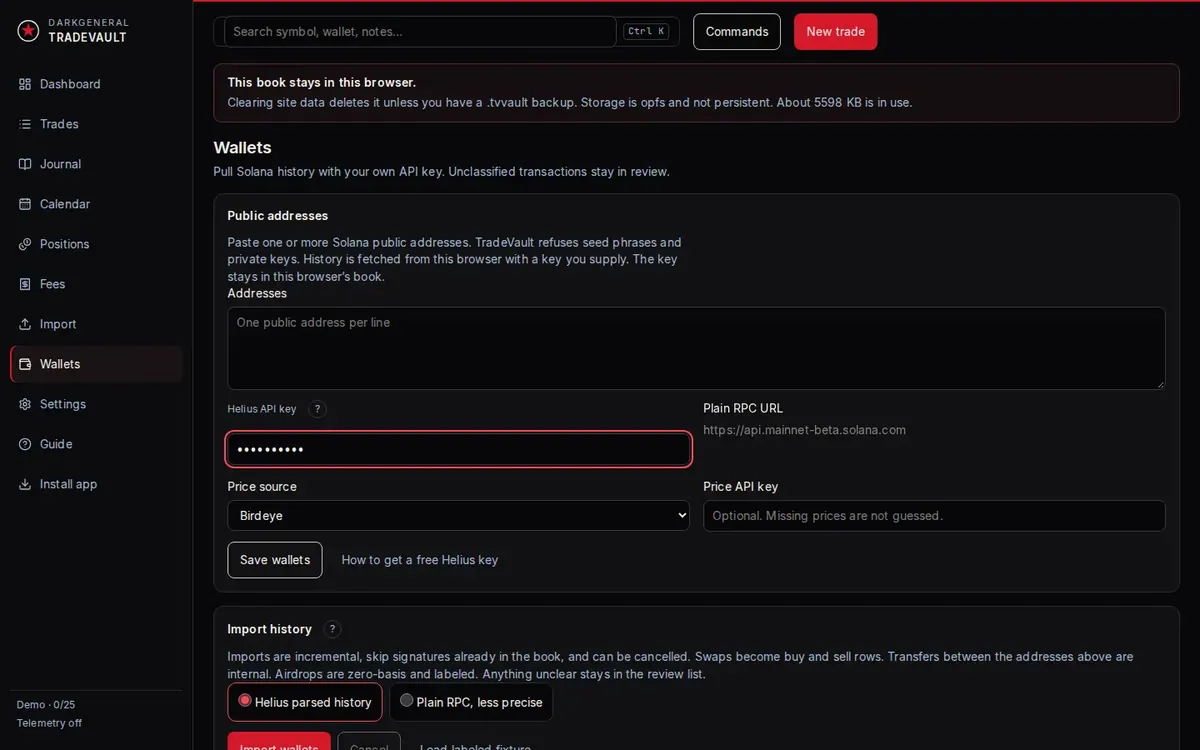1200x750 pixels.
Task: Click the Positions link icon
Action: tap(25, 244)
